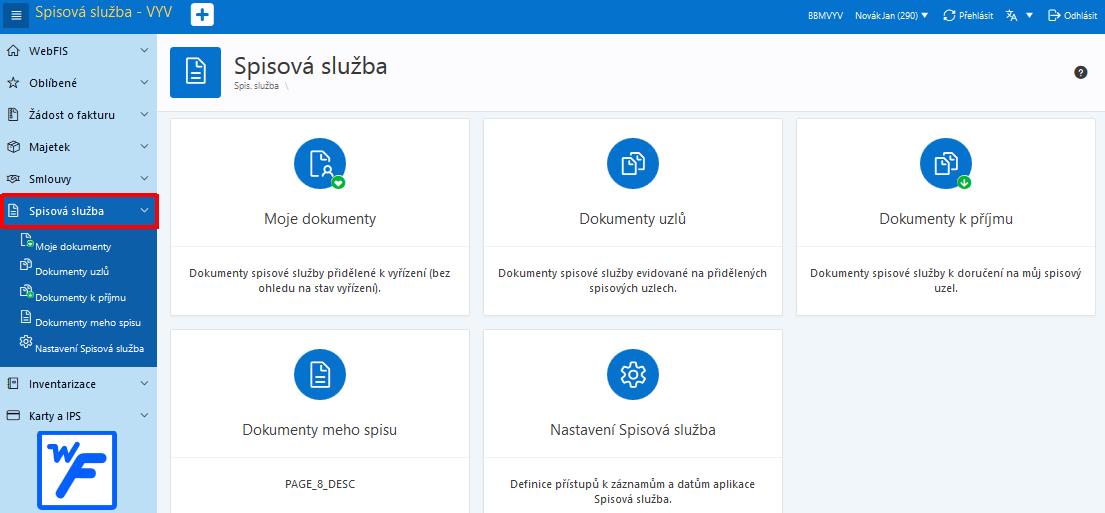Click the Inventarizace notebook icon
The width and height of the screenshot is (1105, 513).
point(13,384)
